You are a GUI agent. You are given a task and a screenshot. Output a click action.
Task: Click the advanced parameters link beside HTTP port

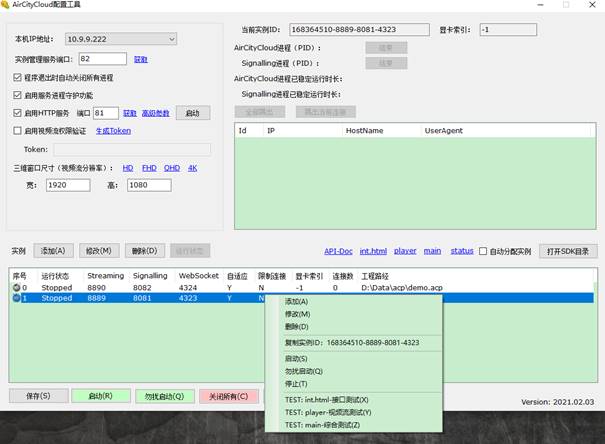pyautogui.click(x=155, y=113)
